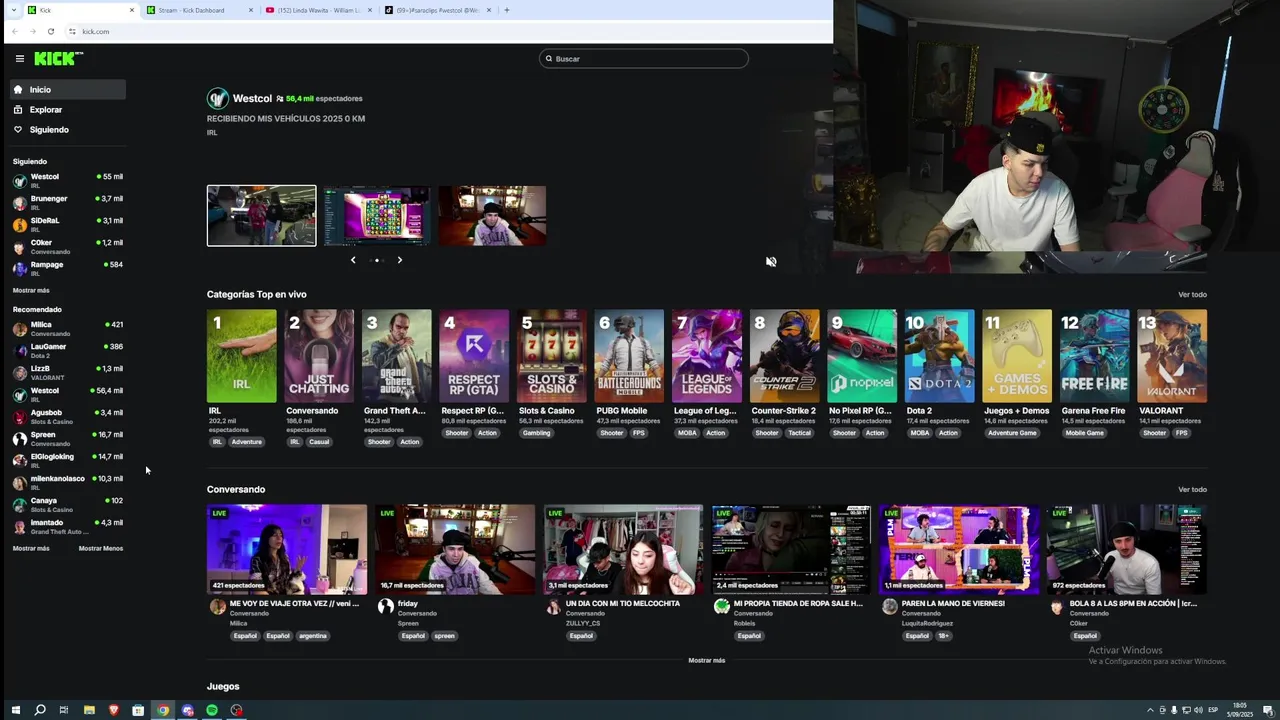Open the Just Chatting category card
This screenshot has height=720, width=1280.
tap(319, 356)
